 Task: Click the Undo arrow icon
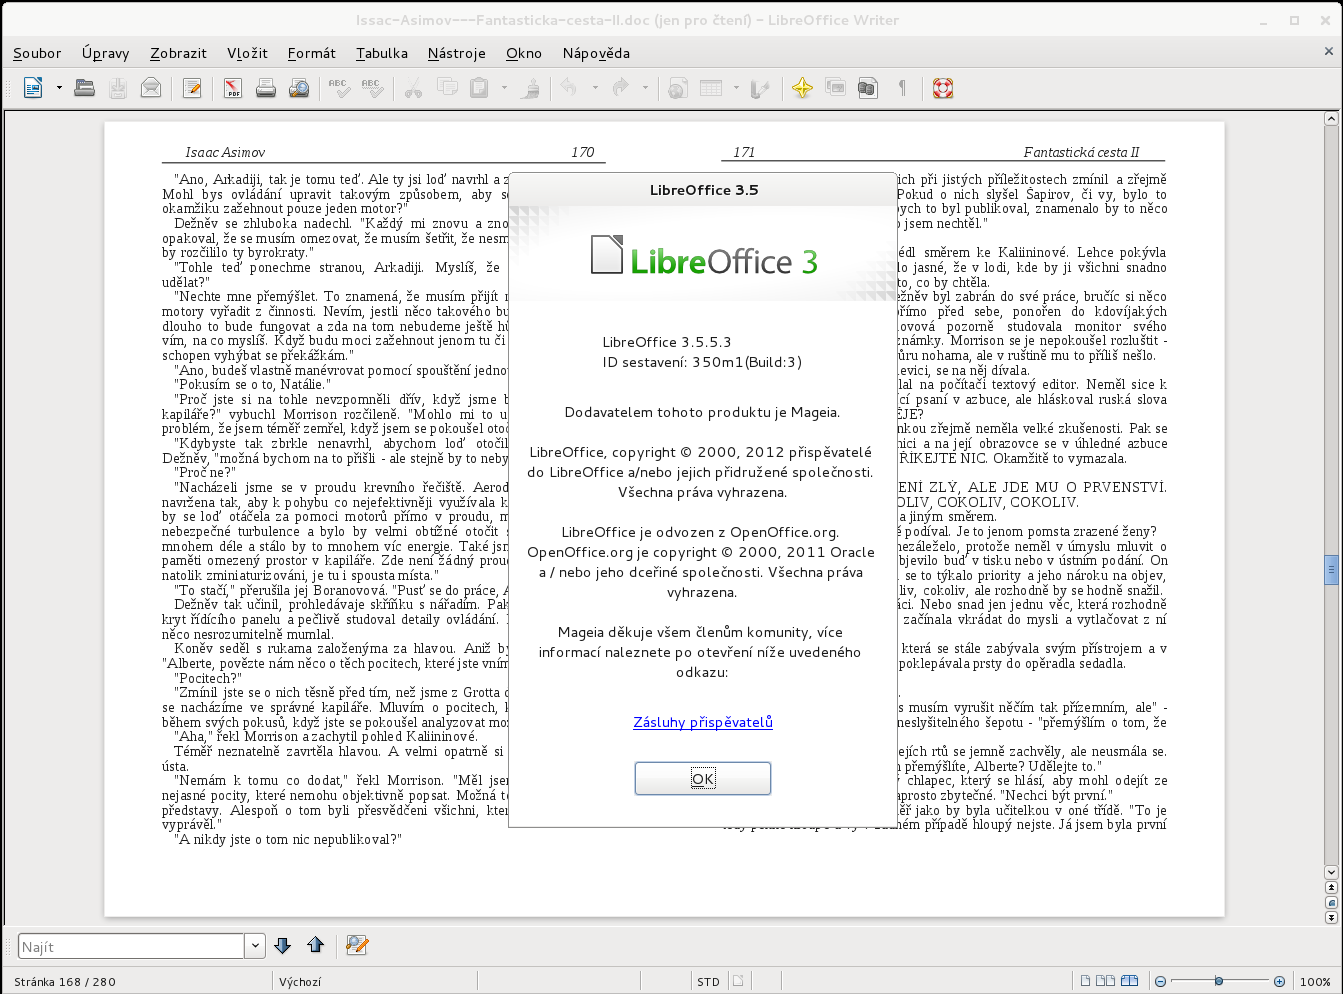[x=570, y=88]
